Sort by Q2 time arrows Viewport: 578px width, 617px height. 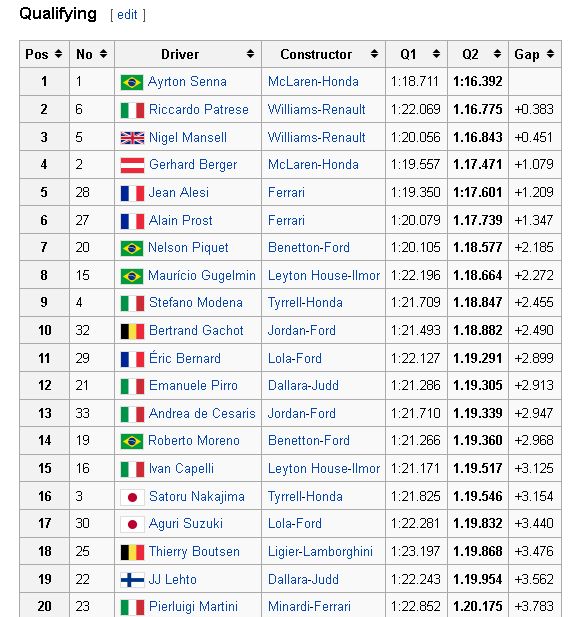pos(498,54)
